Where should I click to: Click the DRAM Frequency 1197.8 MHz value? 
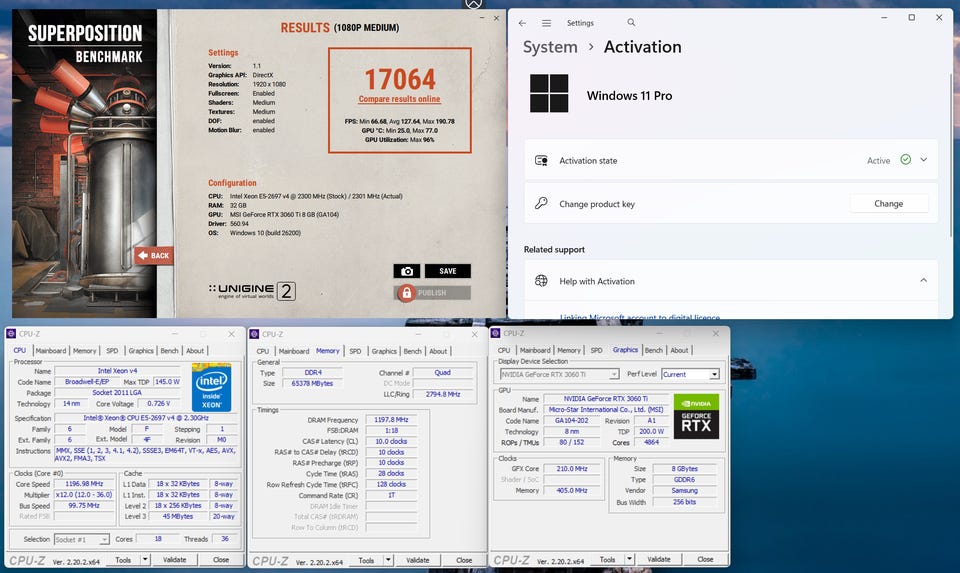click(x=391, y=420)
